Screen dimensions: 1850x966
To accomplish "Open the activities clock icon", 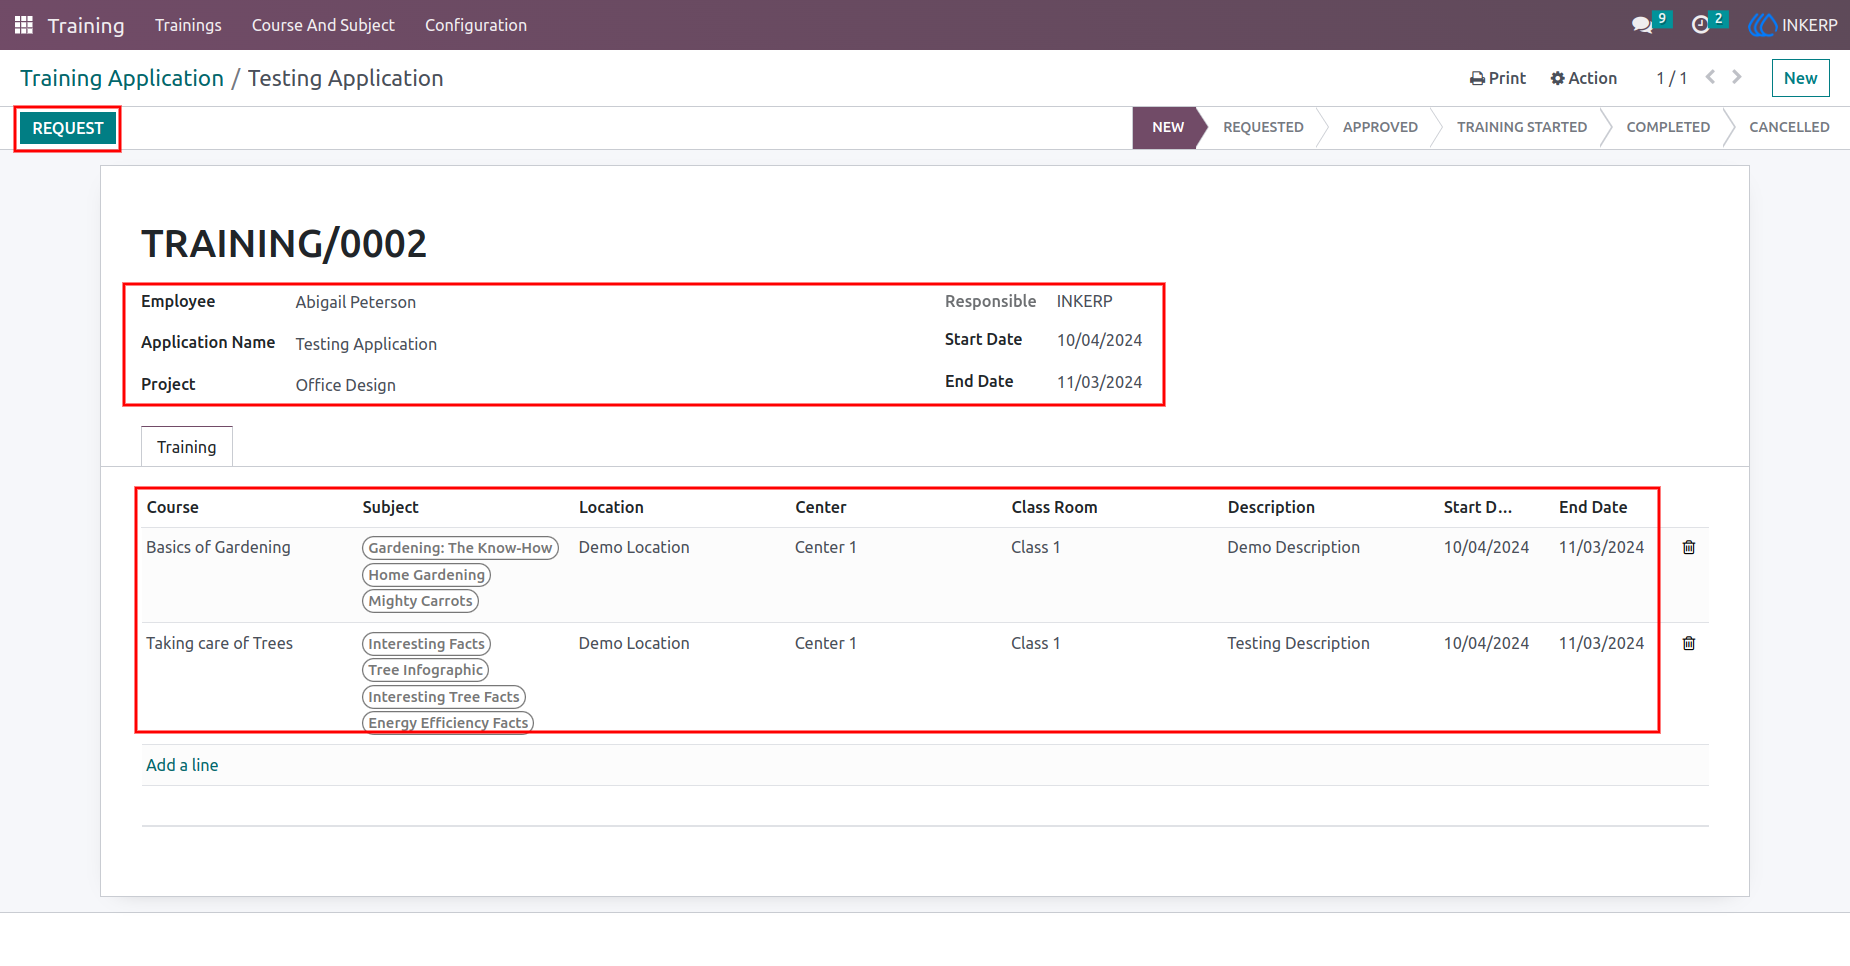I will pyautogui.click(x=1700, y=25).
